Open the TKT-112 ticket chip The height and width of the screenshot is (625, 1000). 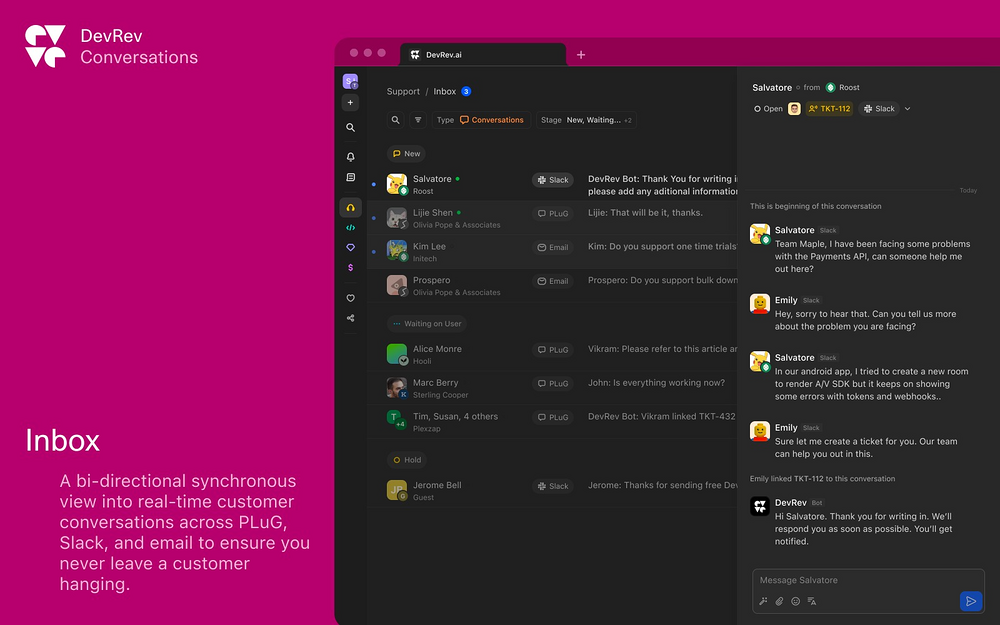pos(829,109)
